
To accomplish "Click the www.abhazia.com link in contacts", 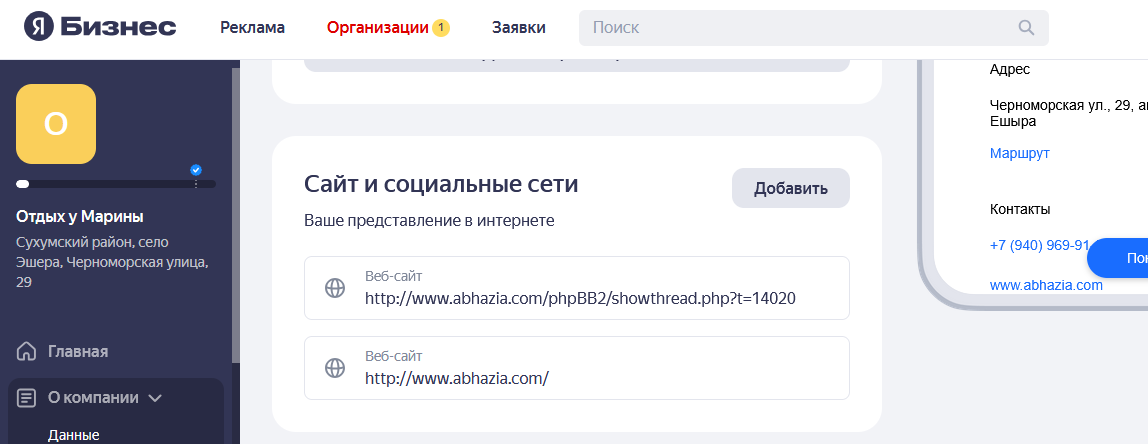I will 1045,285.
